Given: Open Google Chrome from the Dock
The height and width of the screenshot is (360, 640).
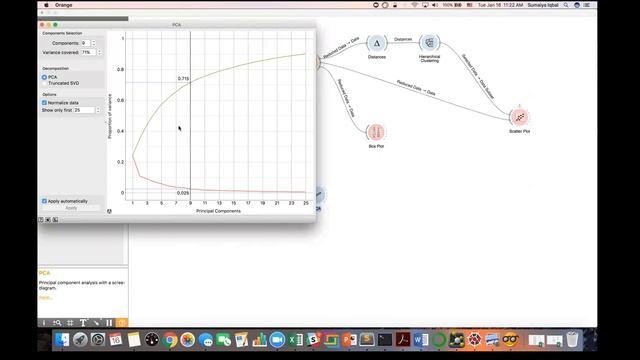Looking at the screenshot, I should (170, 340).
